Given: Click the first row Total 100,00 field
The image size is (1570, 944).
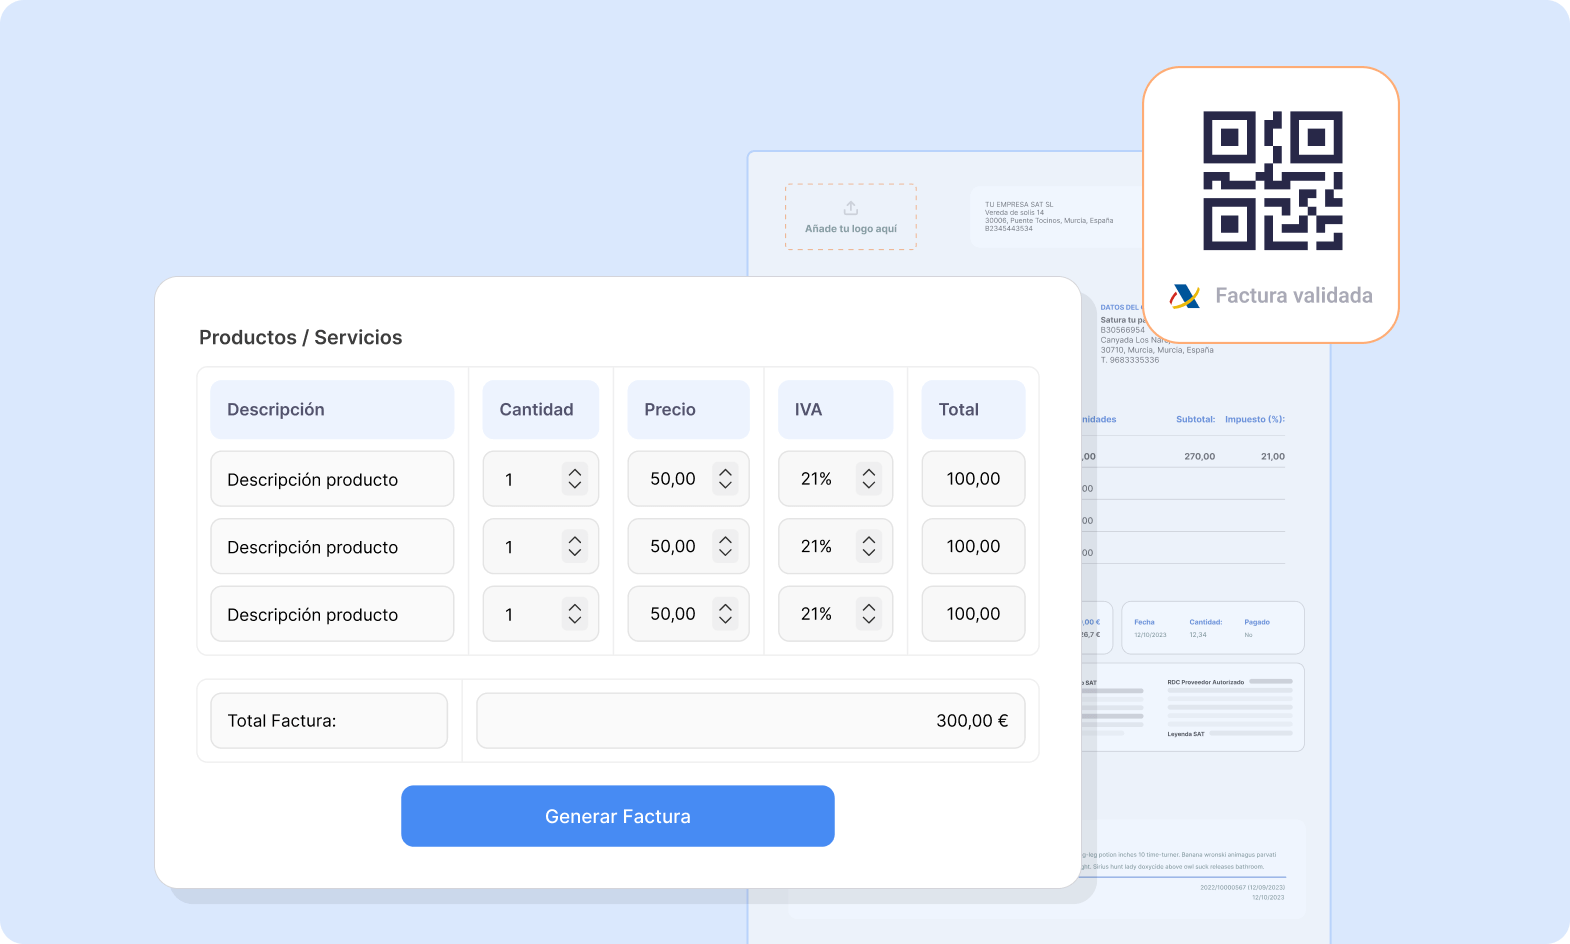Looking at the screenshot, I should pyautogui.click(x=973, y=479).
